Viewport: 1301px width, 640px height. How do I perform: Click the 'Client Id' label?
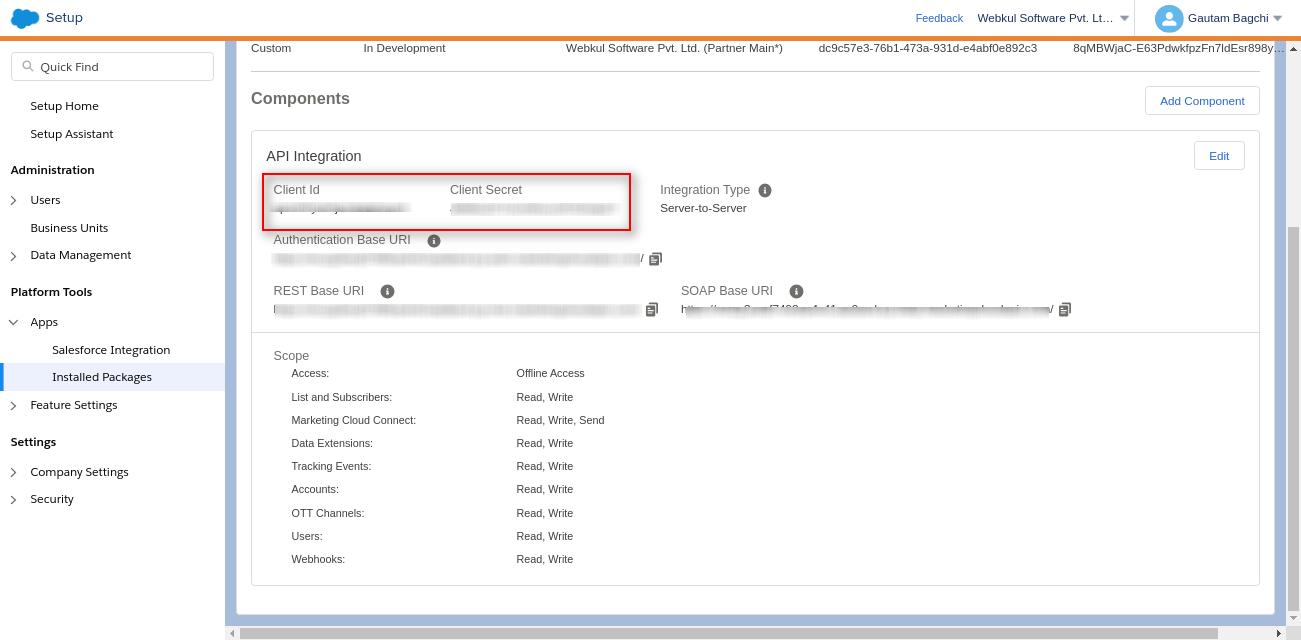(x=296, y=190)
